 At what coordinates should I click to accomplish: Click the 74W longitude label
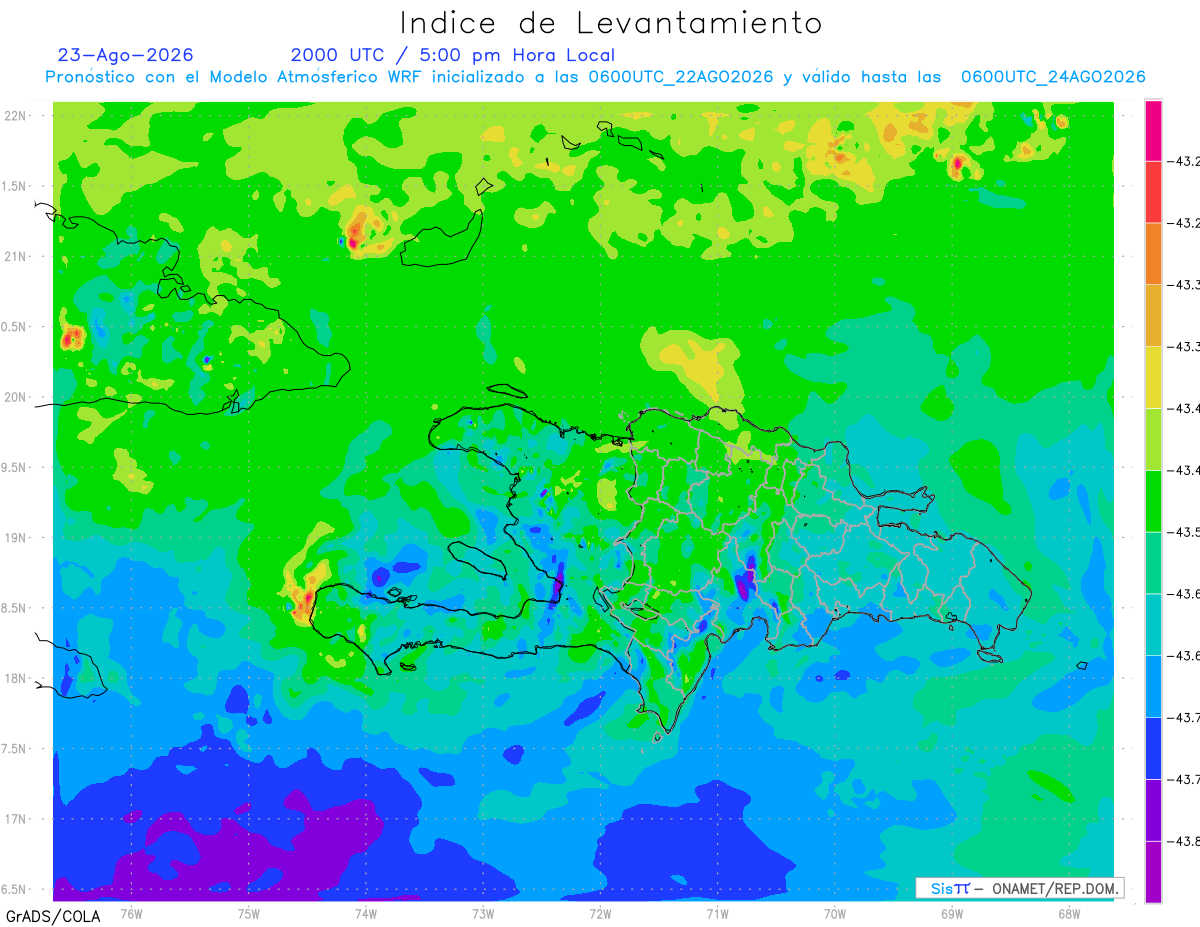366,913
